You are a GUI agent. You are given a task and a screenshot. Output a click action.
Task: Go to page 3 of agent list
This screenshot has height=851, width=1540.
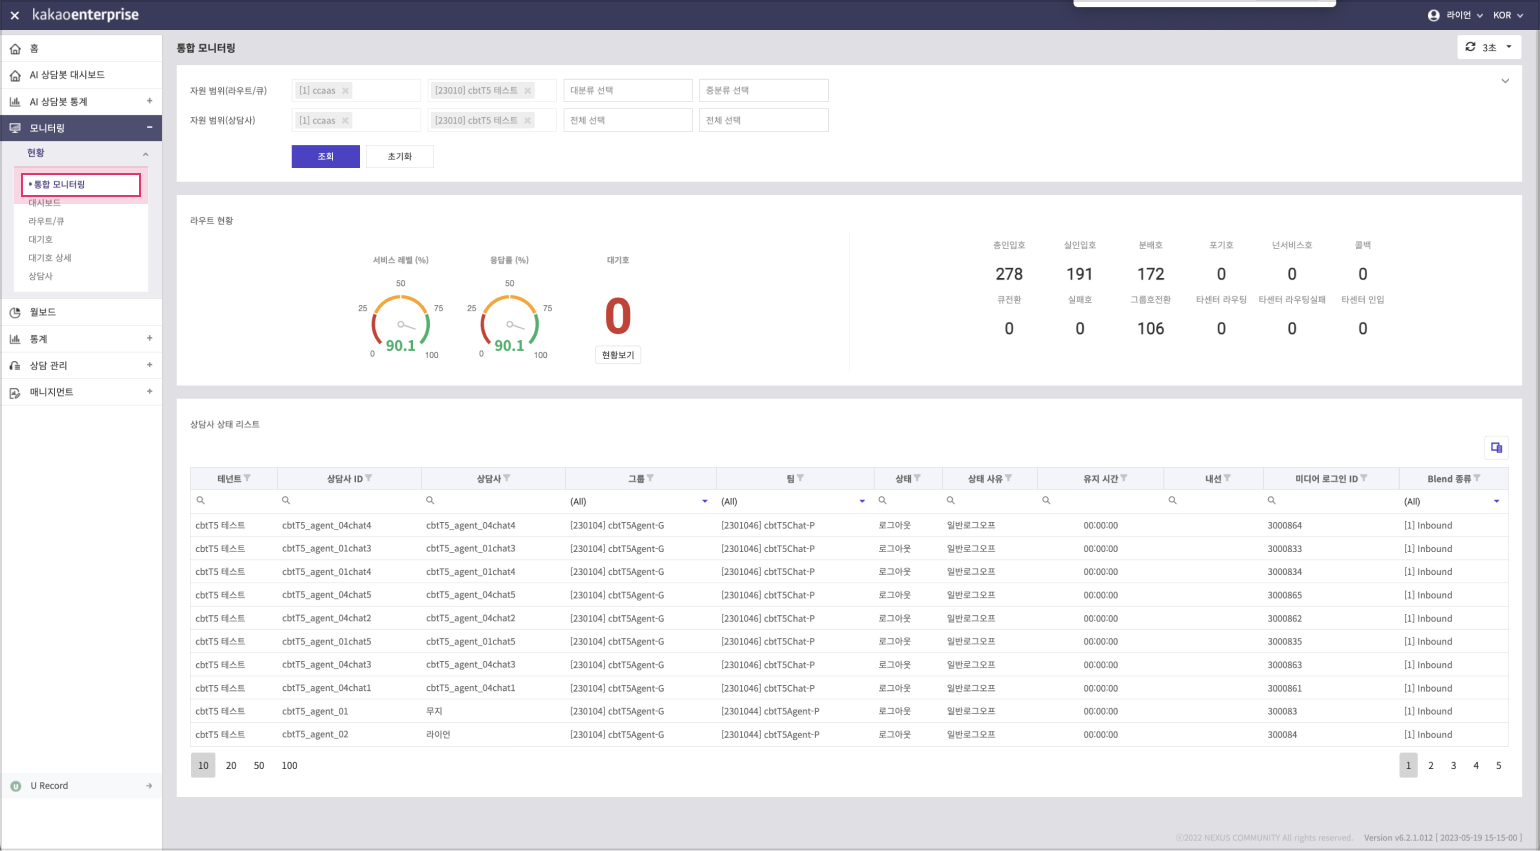1453,766
